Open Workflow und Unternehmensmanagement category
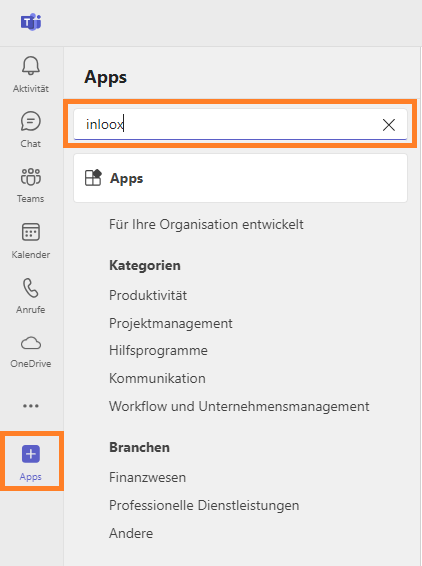 [239, 406]
